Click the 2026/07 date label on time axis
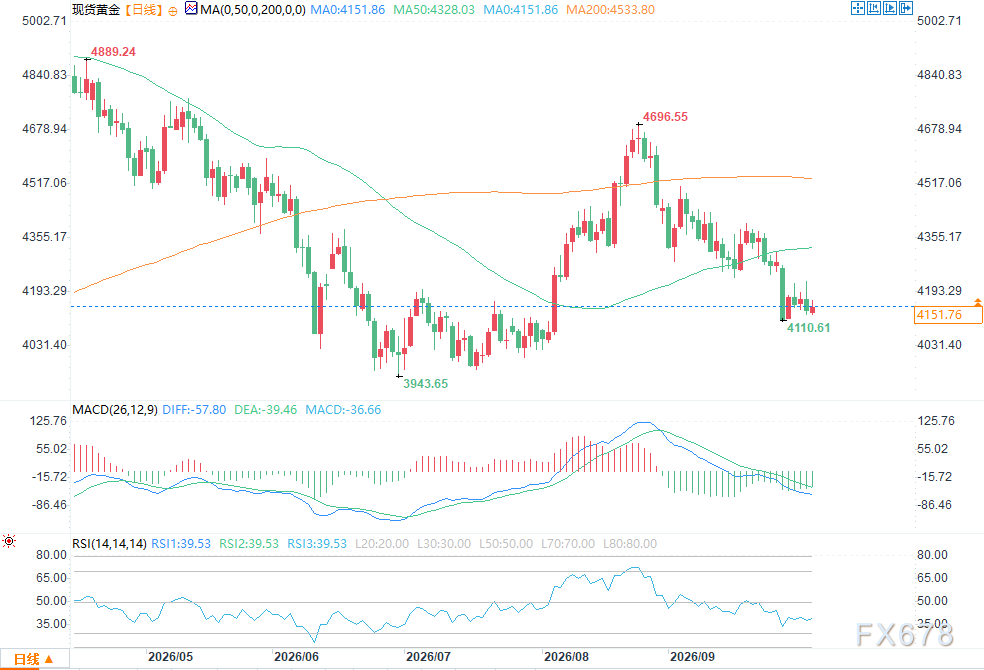The height and width of the screenshot is (670, 984). [x=429, y=657]
